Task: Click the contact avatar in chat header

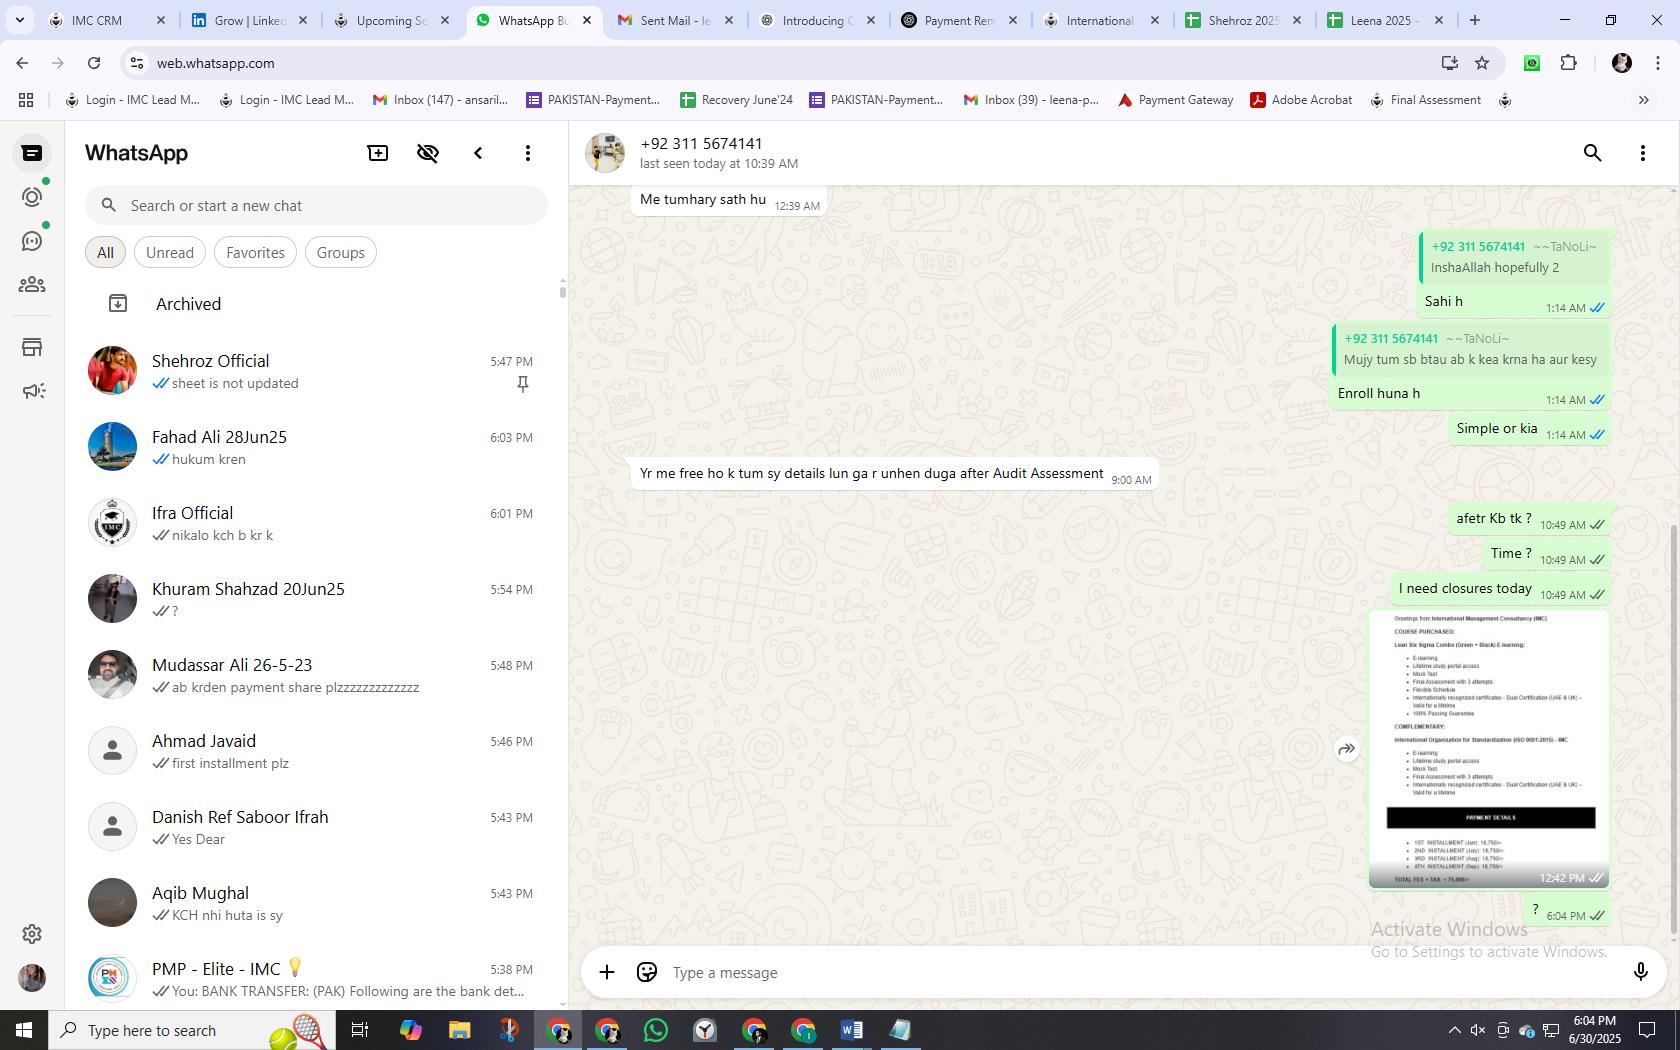Action: click(x=605, y=153)
